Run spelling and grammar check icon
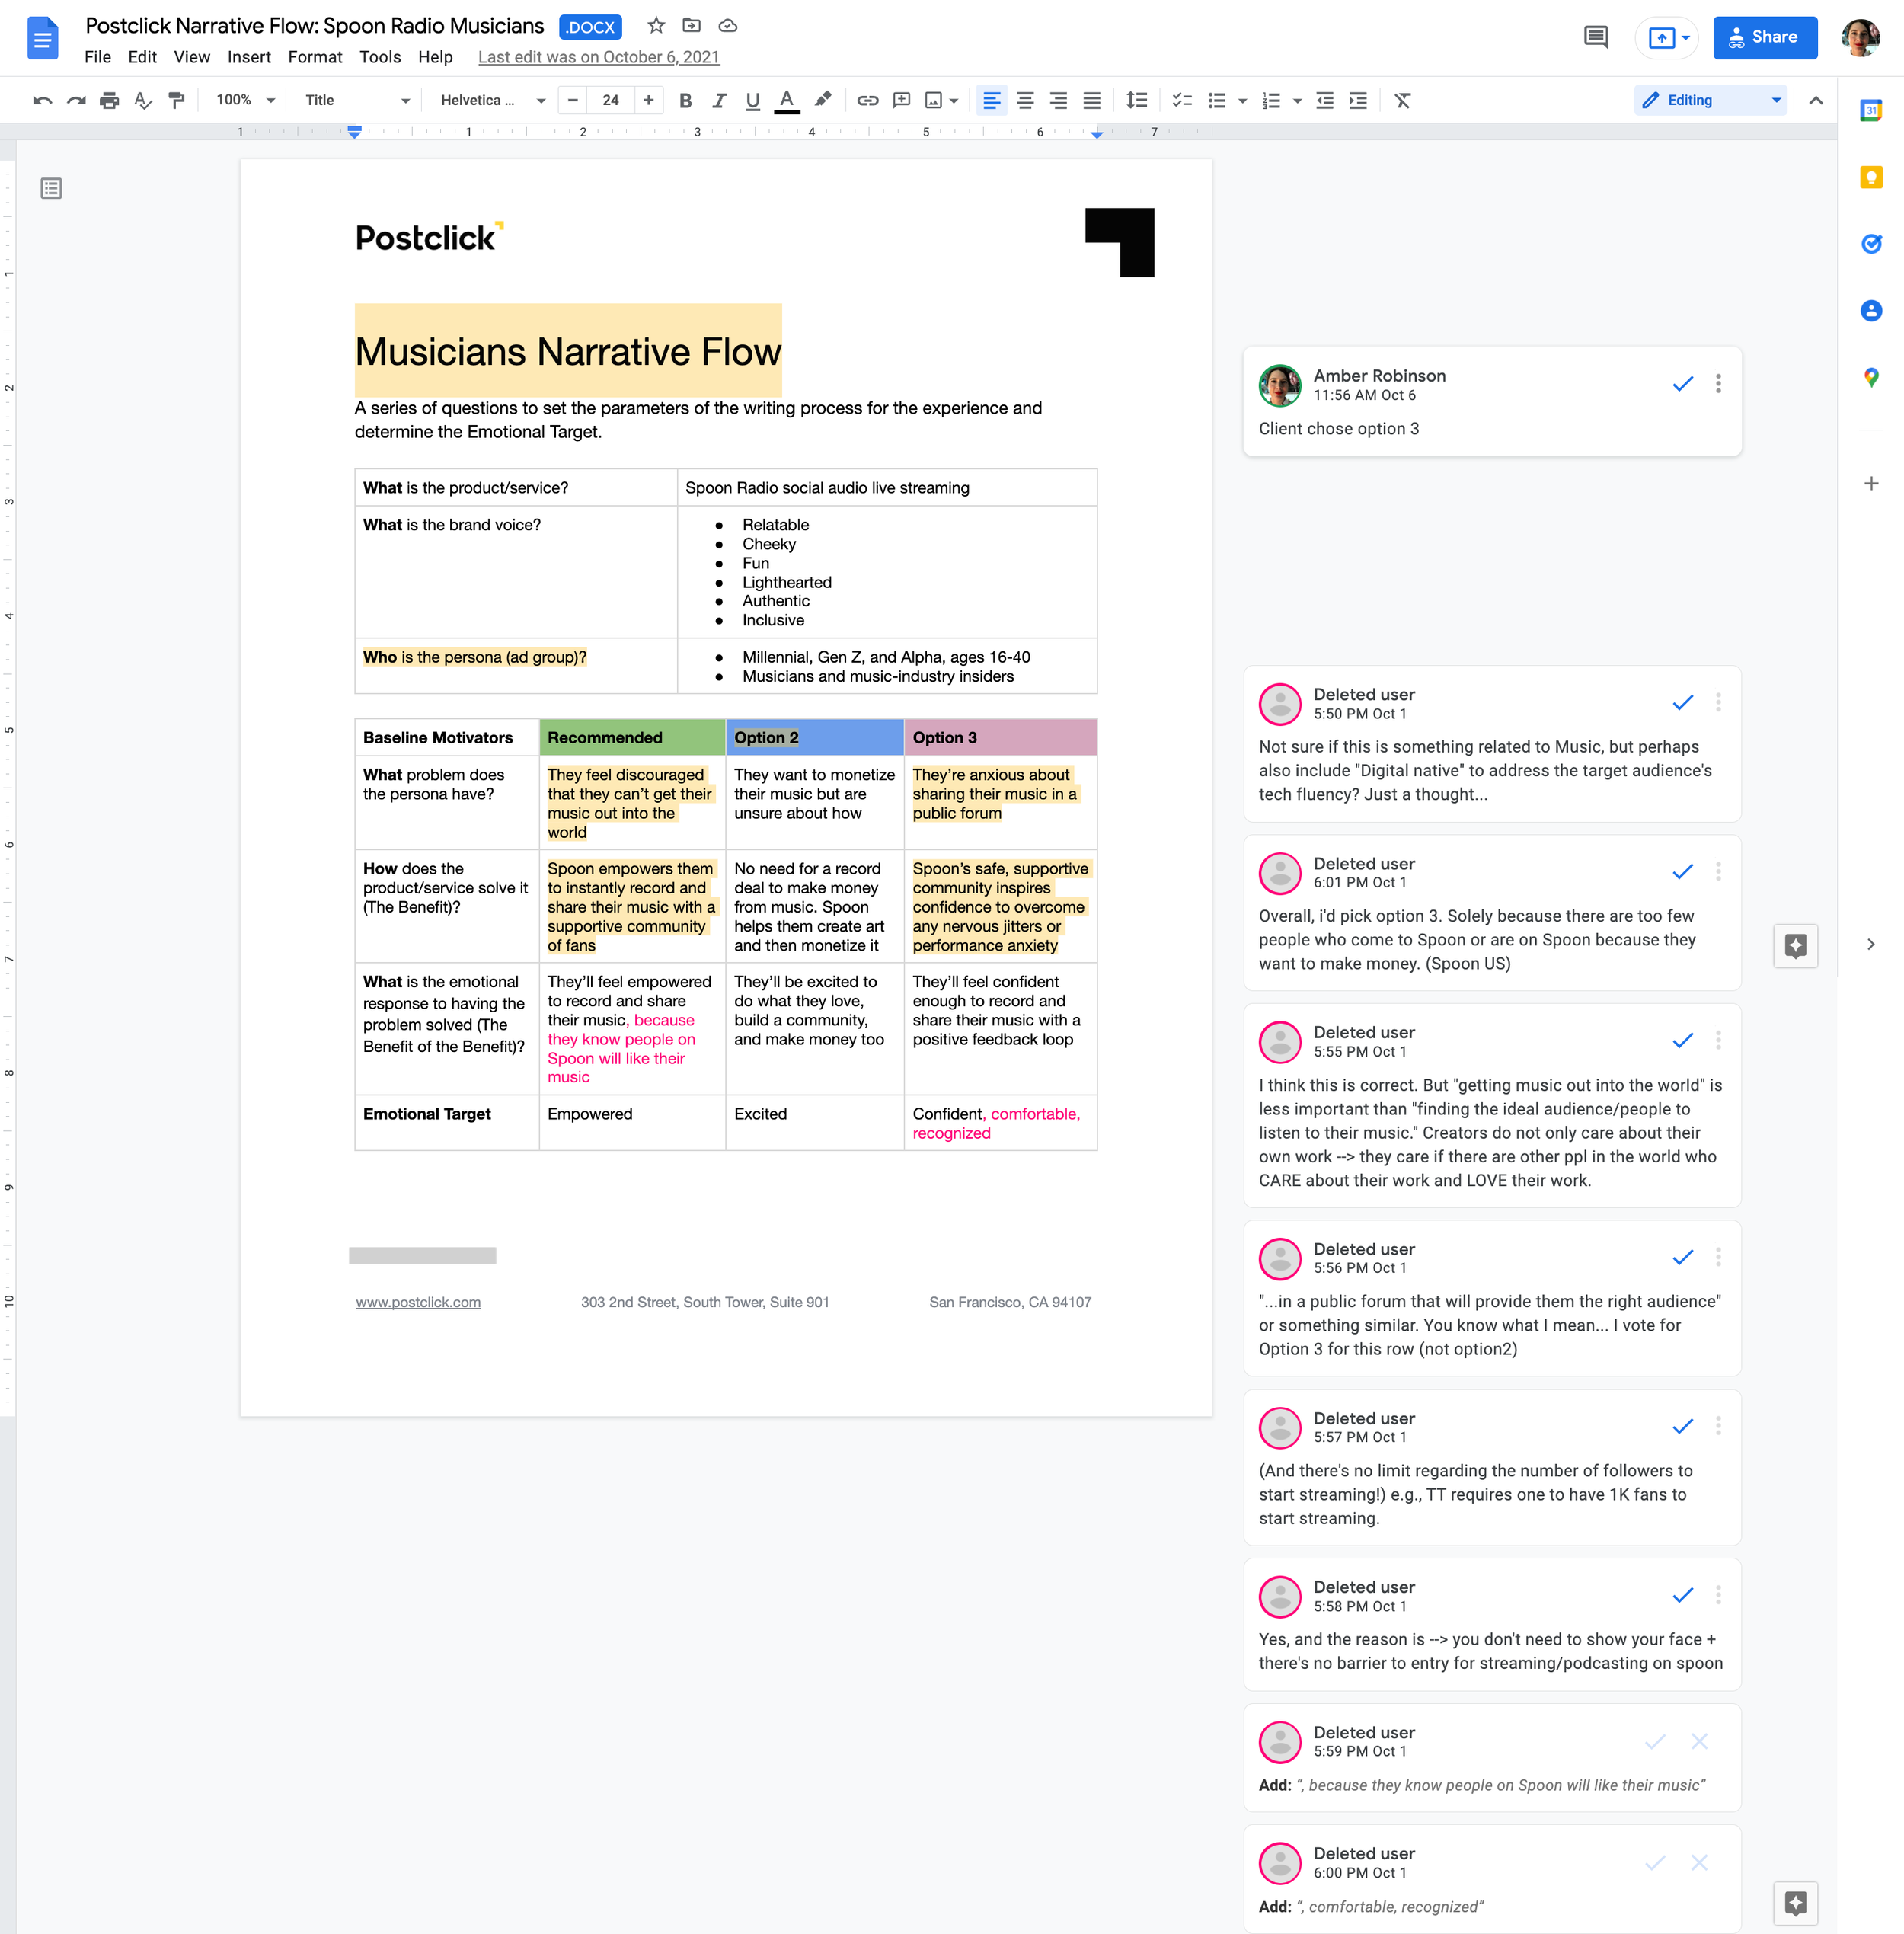This screenshot has height=1934, width=1904. 143,100
